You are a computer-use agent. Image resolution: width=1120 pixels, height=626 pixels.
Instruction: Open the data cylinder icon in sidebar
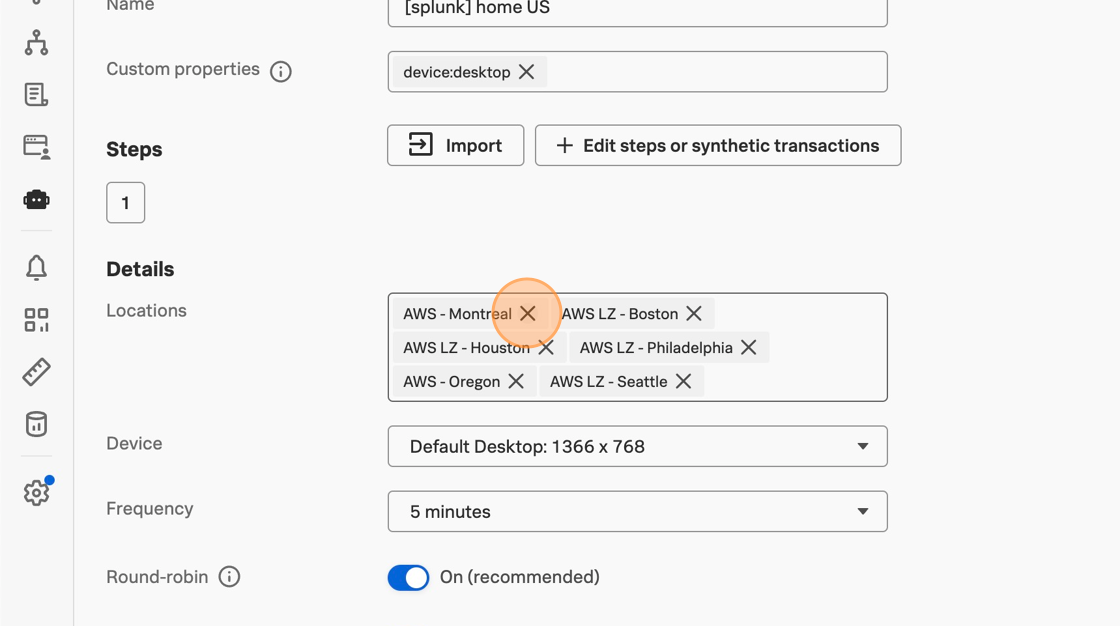click(x=36, y=424)
